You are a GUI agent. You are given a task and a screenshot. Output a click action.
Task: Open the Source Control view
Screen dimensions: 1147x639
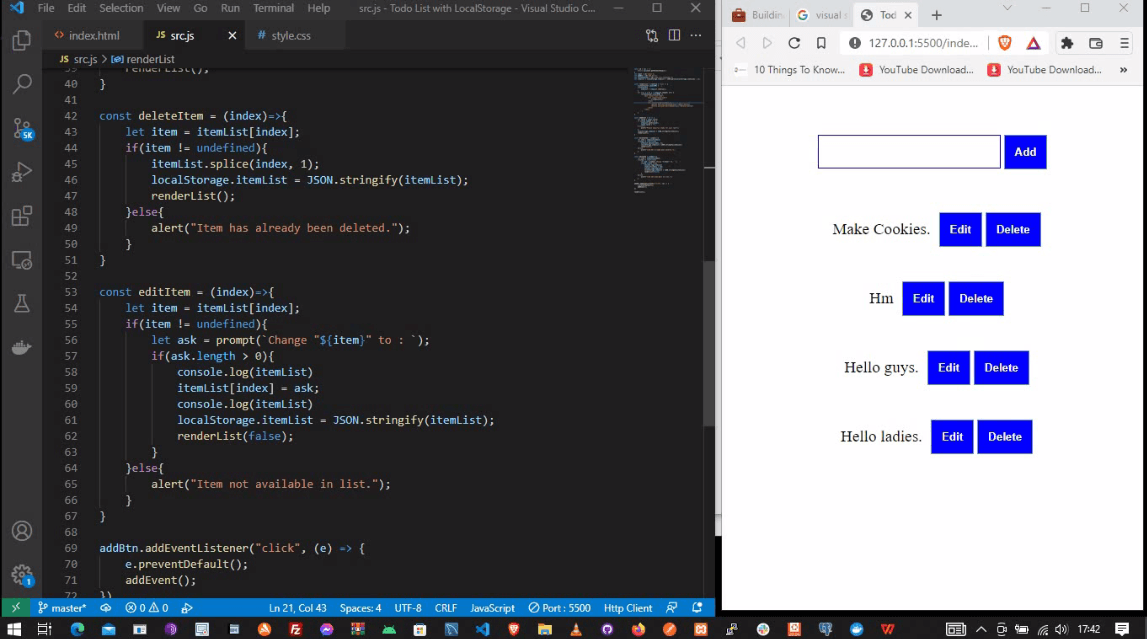(x=21, y=128)
